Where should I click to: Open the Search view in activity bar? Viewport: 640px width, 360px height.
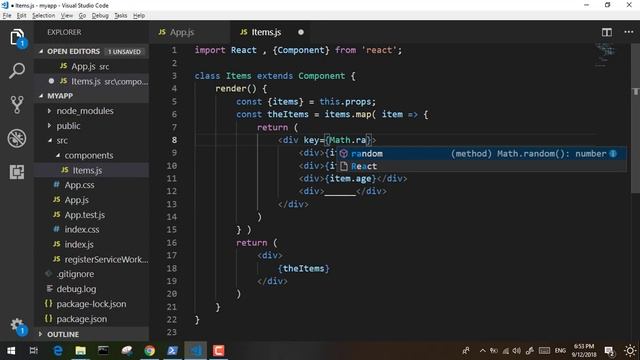17,71
